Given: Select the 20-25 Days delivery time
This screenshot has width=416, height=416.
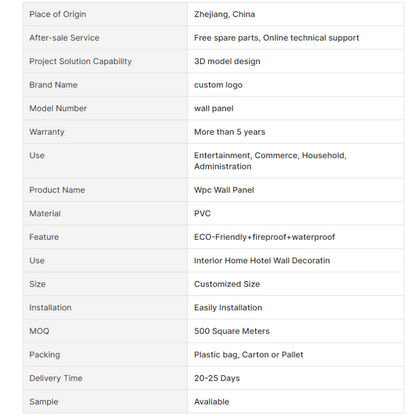Looking at the screenshot, I should pyautogui.click(x=217, y=378).
